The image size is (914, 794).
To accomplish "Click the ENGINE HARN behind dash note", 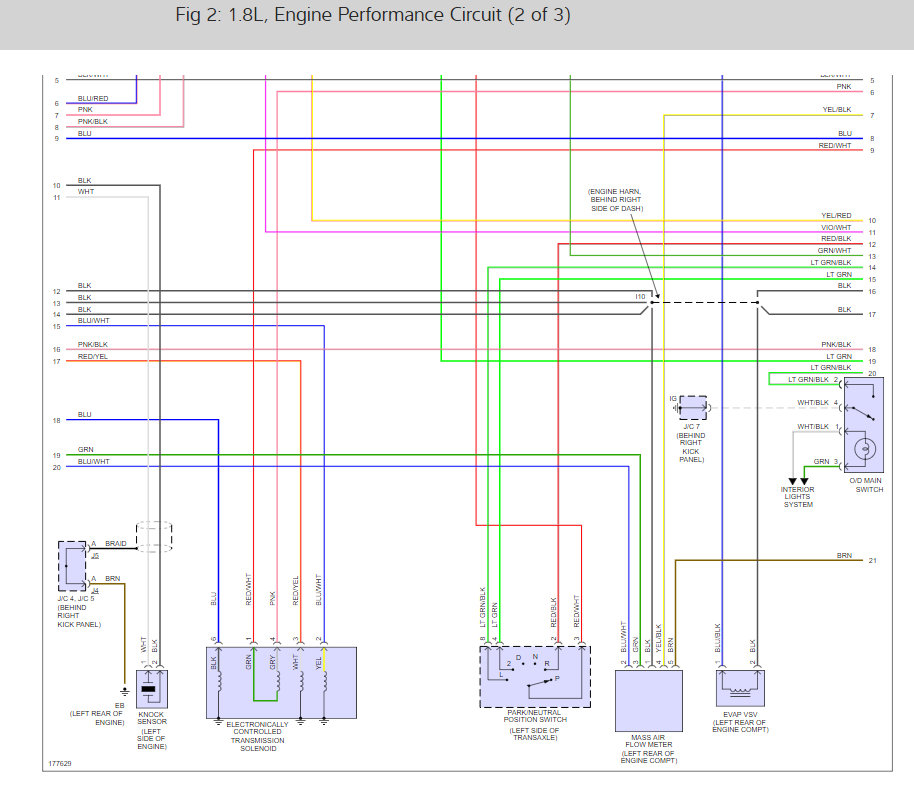I will pos(615,200).
